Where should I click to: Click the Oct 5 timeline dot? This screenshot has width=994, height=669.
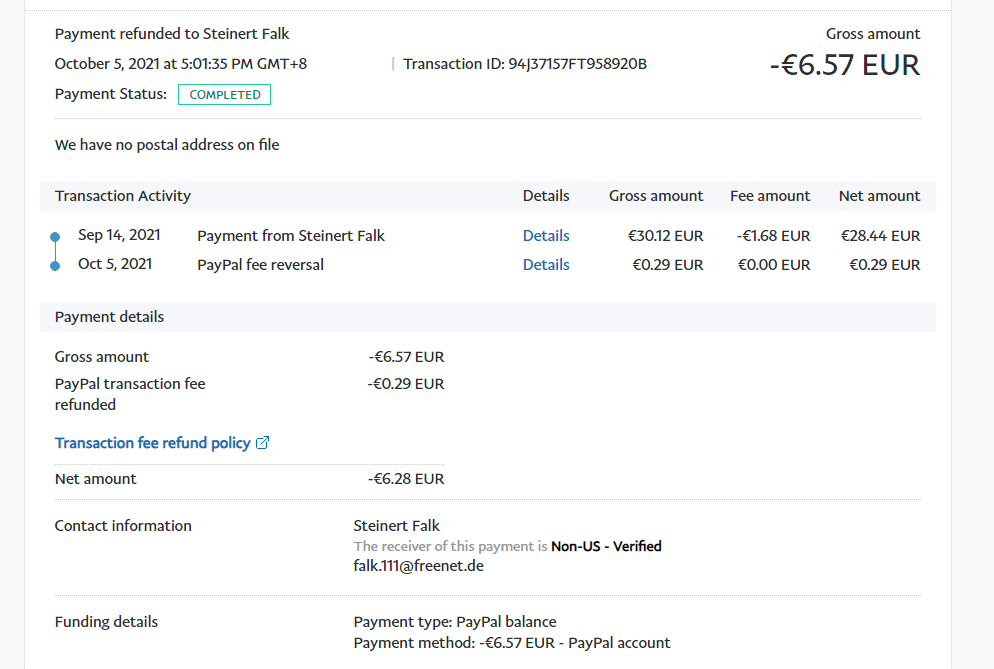point(55,266)
